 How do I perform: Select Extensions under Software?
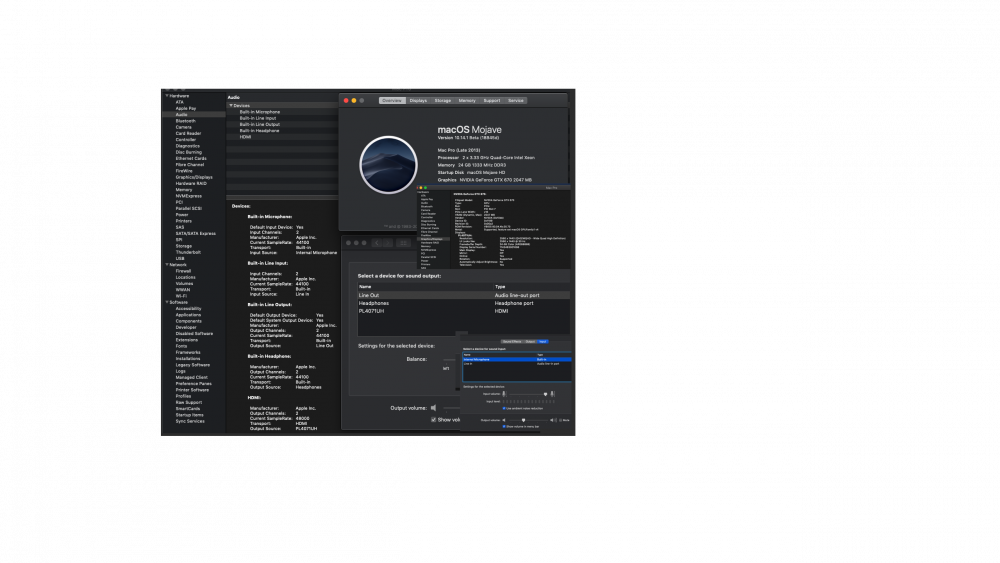tap(187, 340)
